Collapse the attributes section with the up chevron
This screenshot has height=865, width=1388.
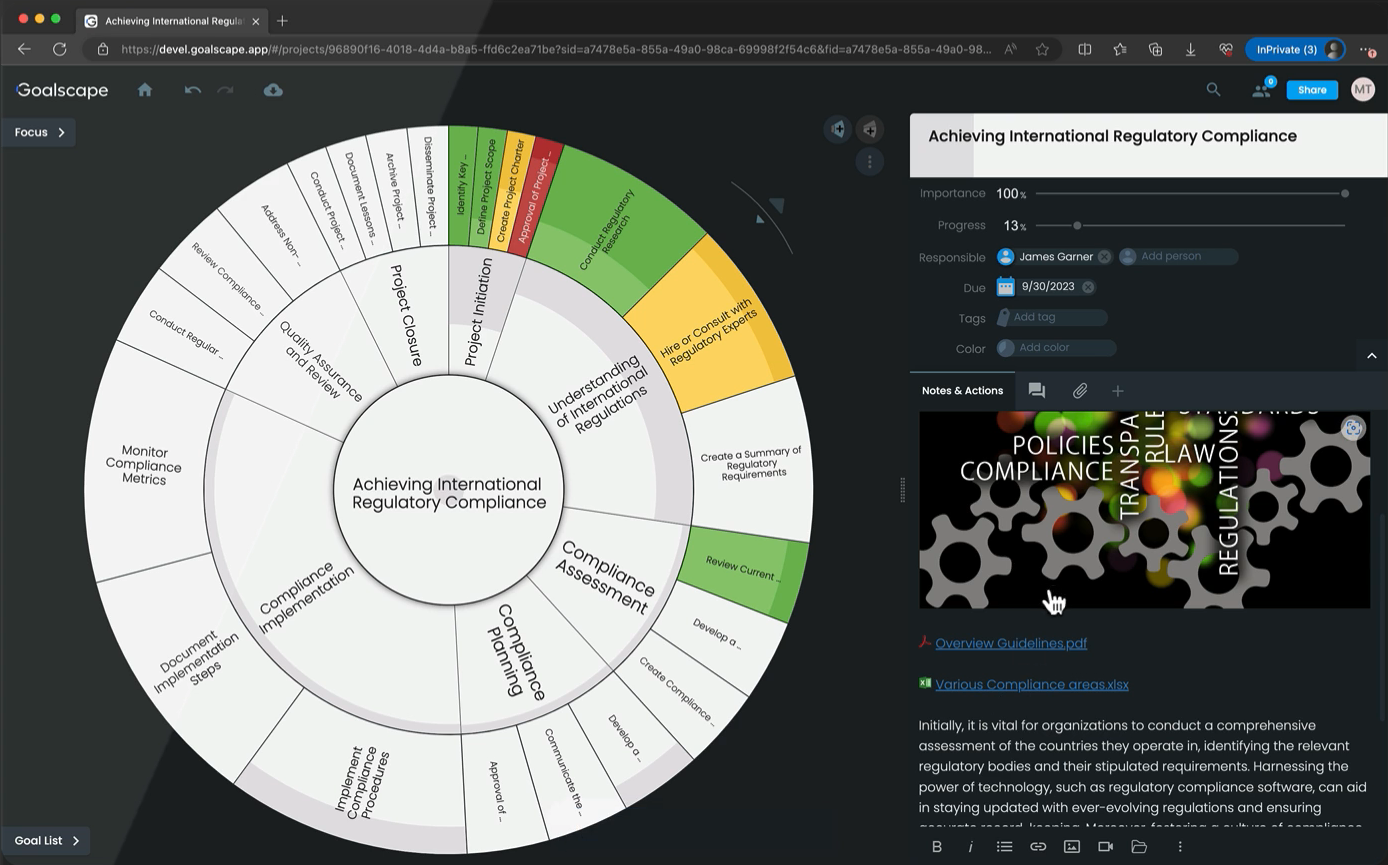[1372, 355]
